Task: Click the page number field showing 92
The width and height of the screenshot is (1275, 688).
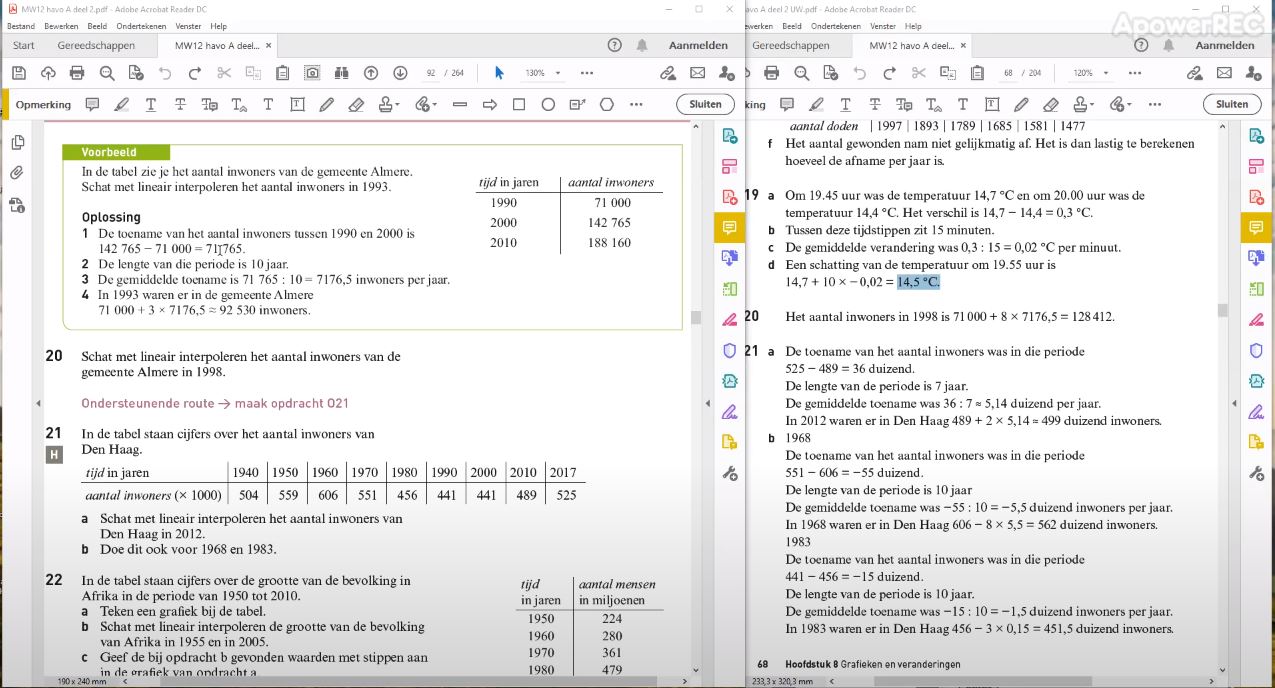Action: (x=431, y=73)
